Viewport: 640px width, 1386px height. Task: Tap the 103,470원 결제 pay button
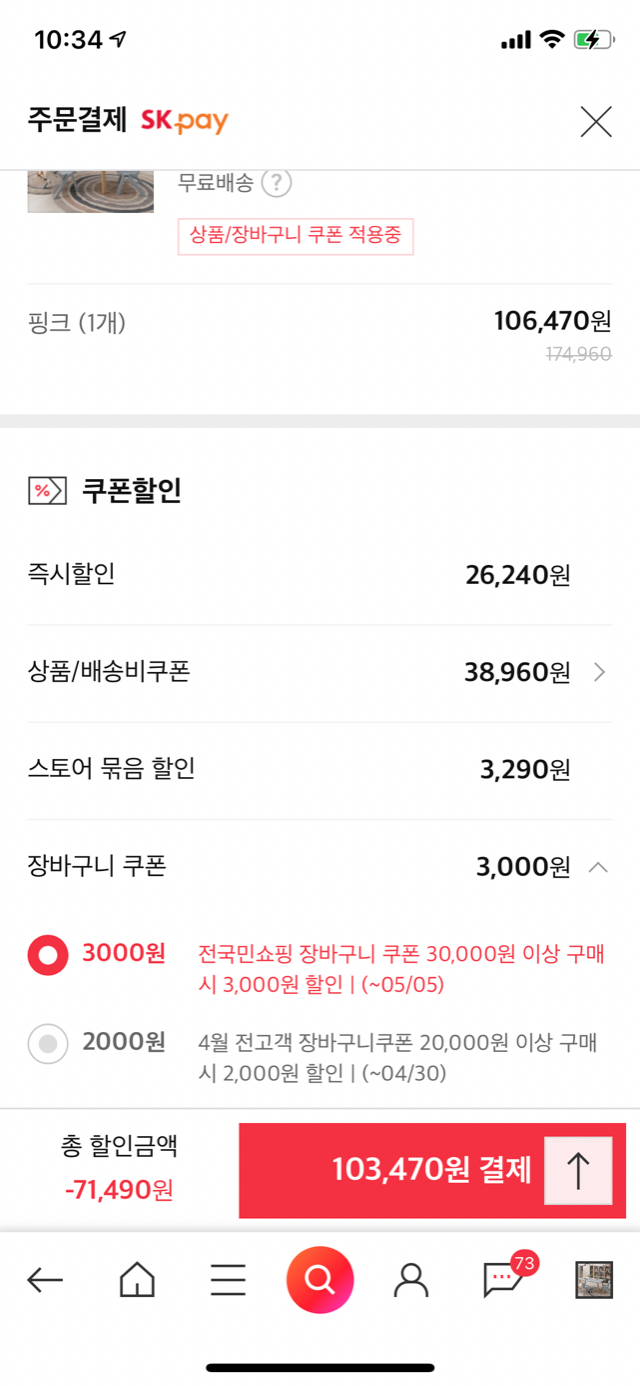432,1170
